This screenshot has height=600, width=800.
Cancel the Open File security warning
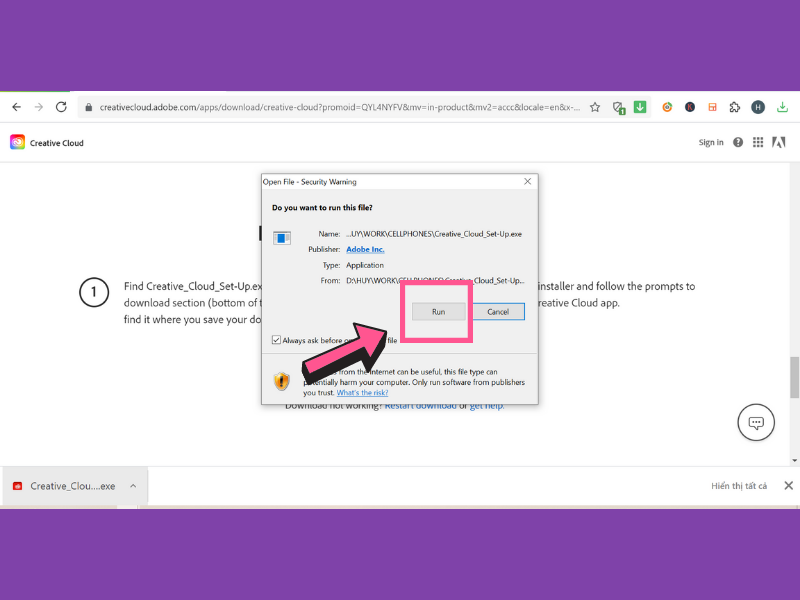click(x=498, y=312)
